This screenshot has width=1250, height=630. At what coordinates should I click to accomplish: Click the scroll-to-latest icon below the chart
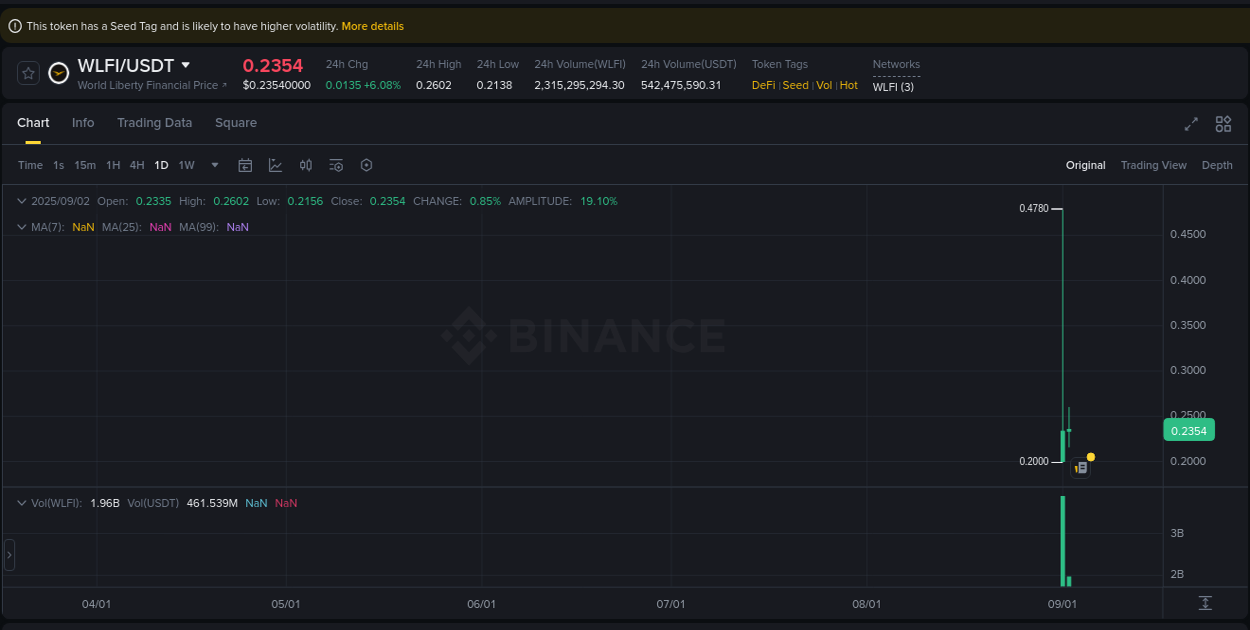(1207, 604)
